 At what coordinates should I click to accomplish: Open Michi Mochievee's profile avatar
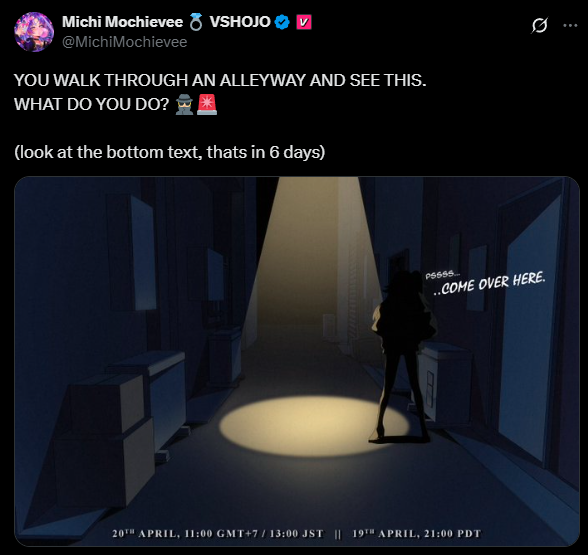click(x=34, y=32)
